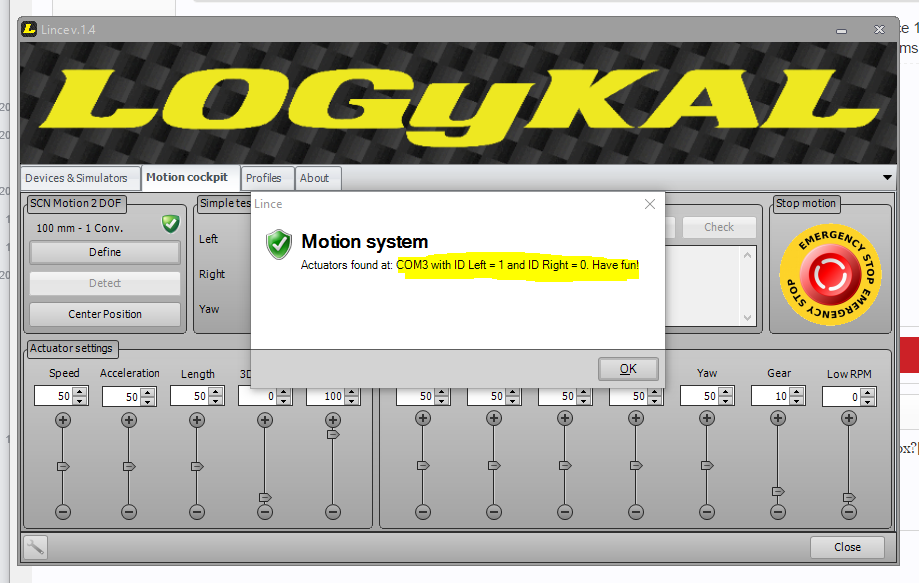
Task: Increase Acceleration using its up spinner arrow
Action: point(148,392)
